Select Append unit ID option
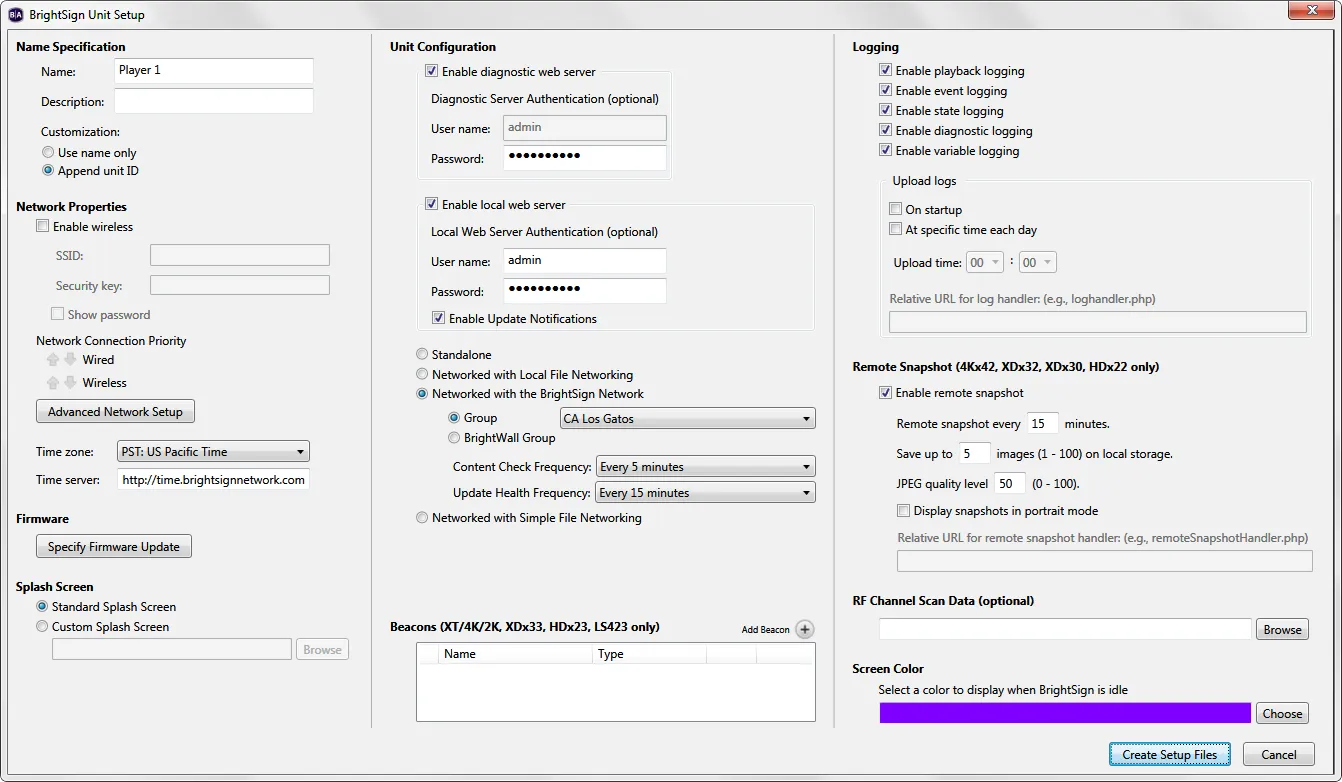 [x=48, y=171]
